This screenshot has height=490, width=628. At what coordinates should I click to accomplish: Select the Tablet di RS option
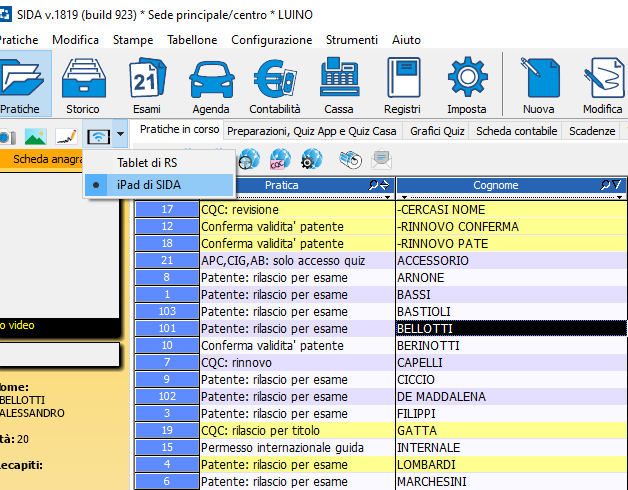[147, 162]
